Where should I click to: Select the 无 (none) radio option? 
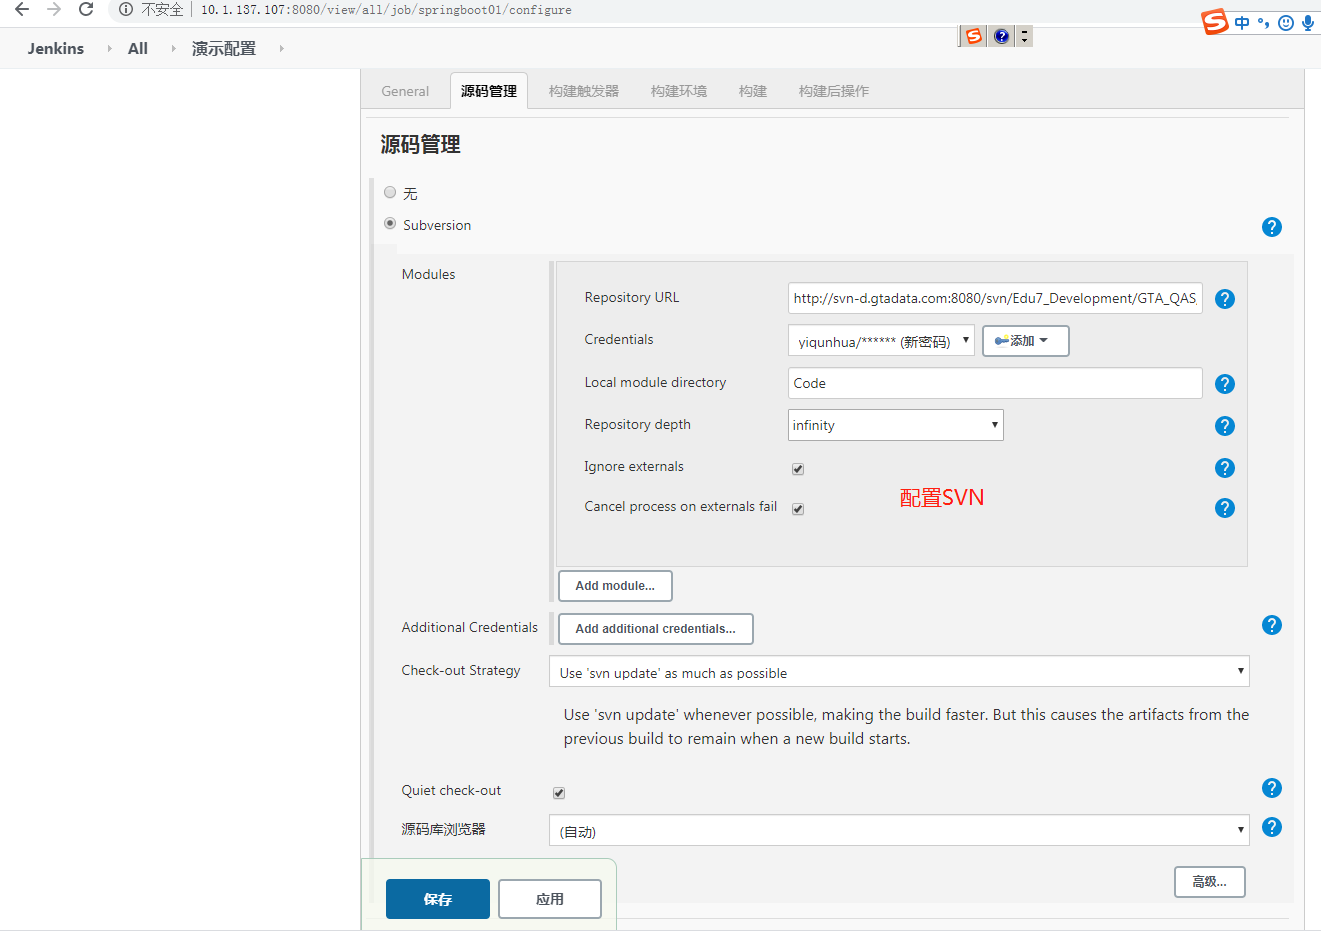390,192
